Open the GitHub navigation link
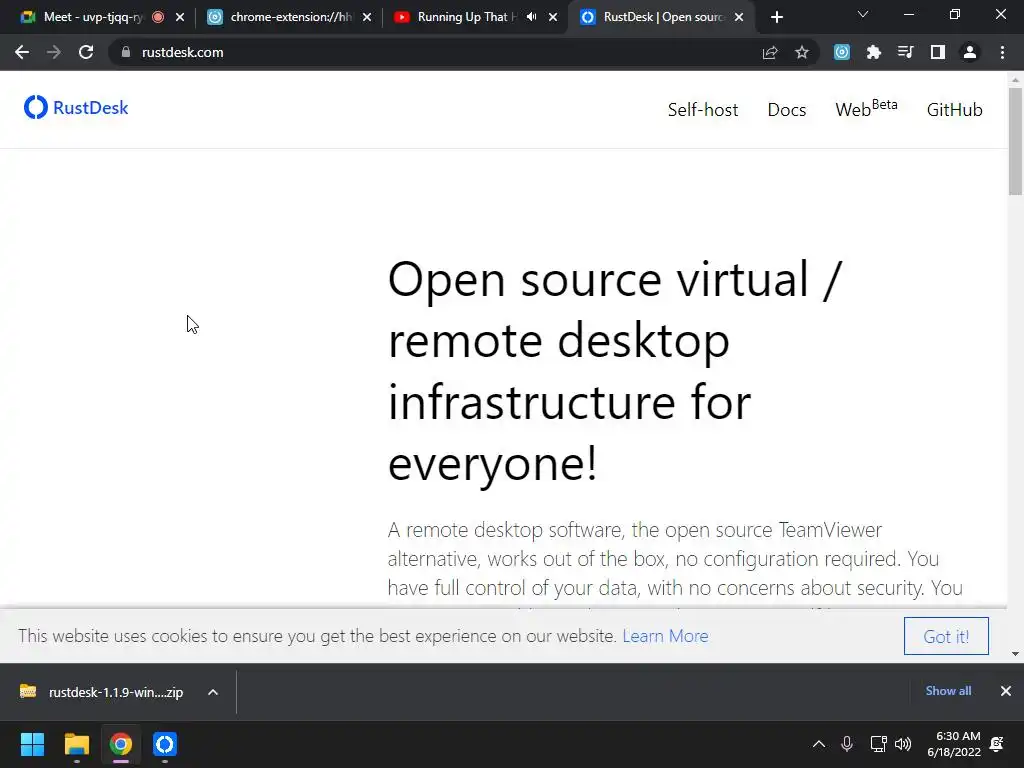 pyautogui.click(x=955, y=110)
